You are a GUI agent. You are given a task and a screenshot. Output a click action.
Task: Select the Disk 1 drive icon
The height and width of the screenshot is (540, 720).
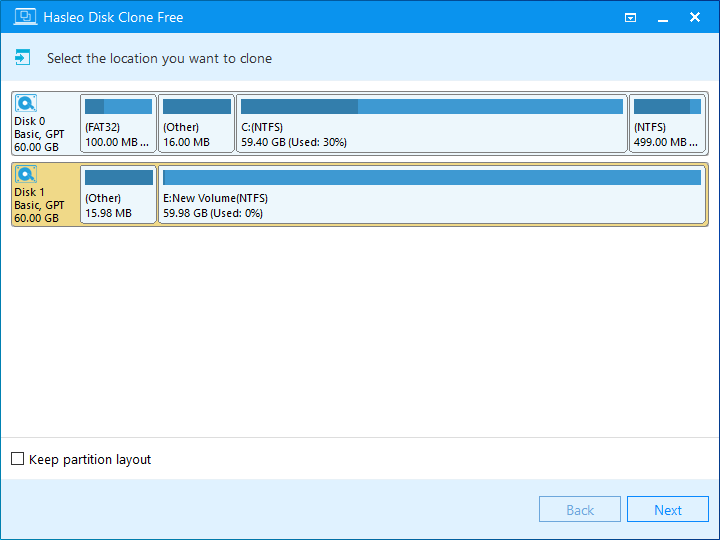(x=26, y=174)
